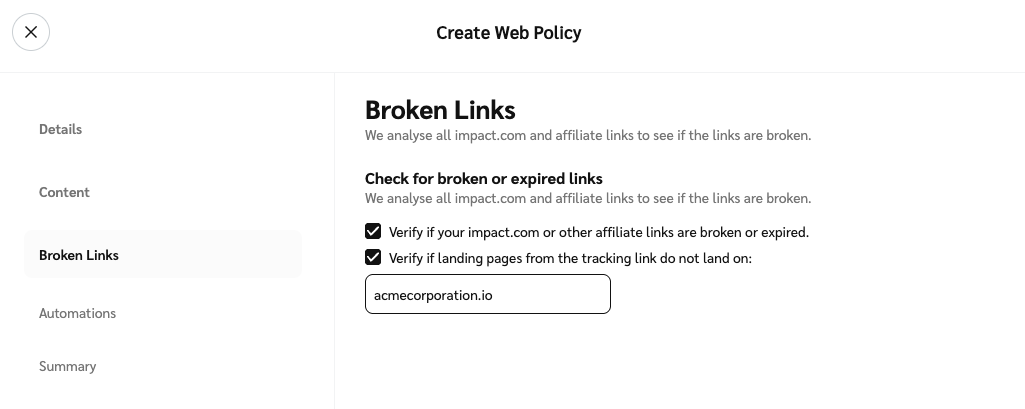Select the Broken Links sidebar step
The image size is (1025, 409).
(x=79, y=255)
